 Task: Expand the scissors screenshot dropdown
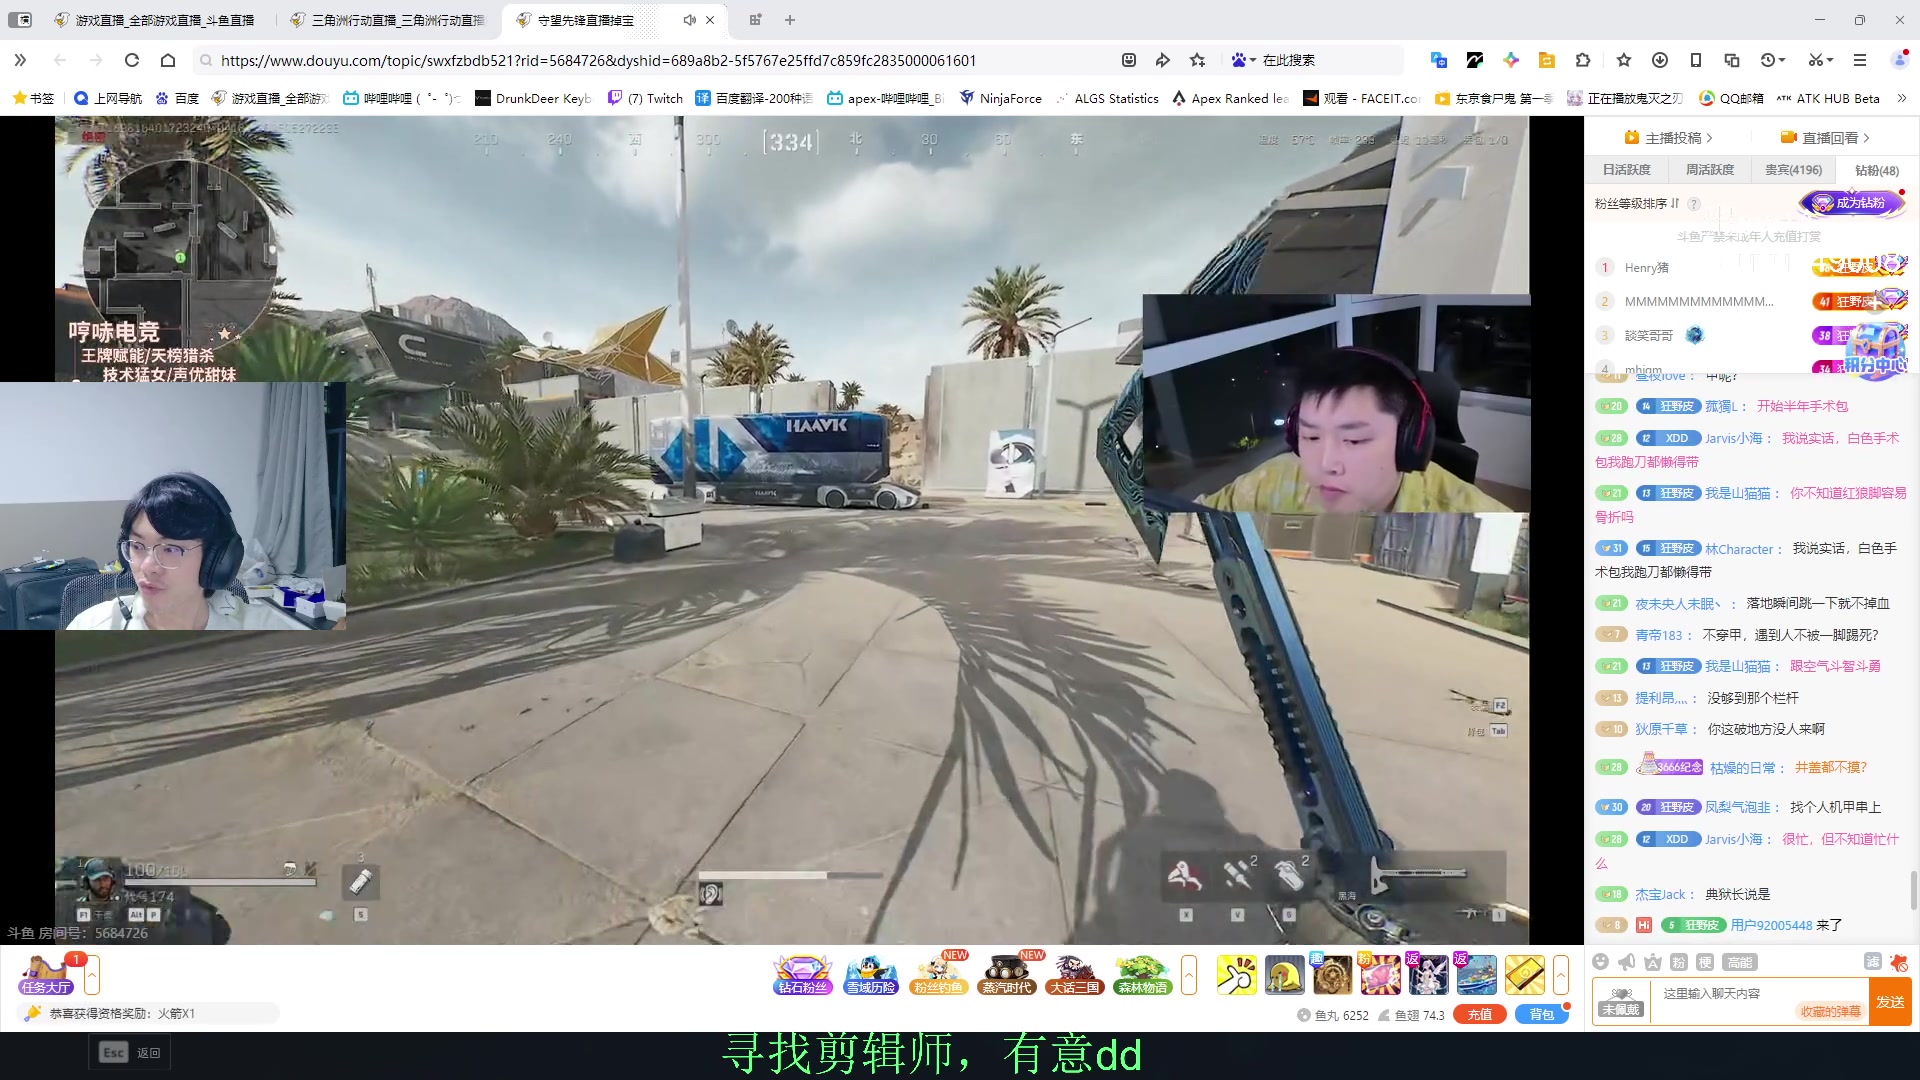point(1830,60)
